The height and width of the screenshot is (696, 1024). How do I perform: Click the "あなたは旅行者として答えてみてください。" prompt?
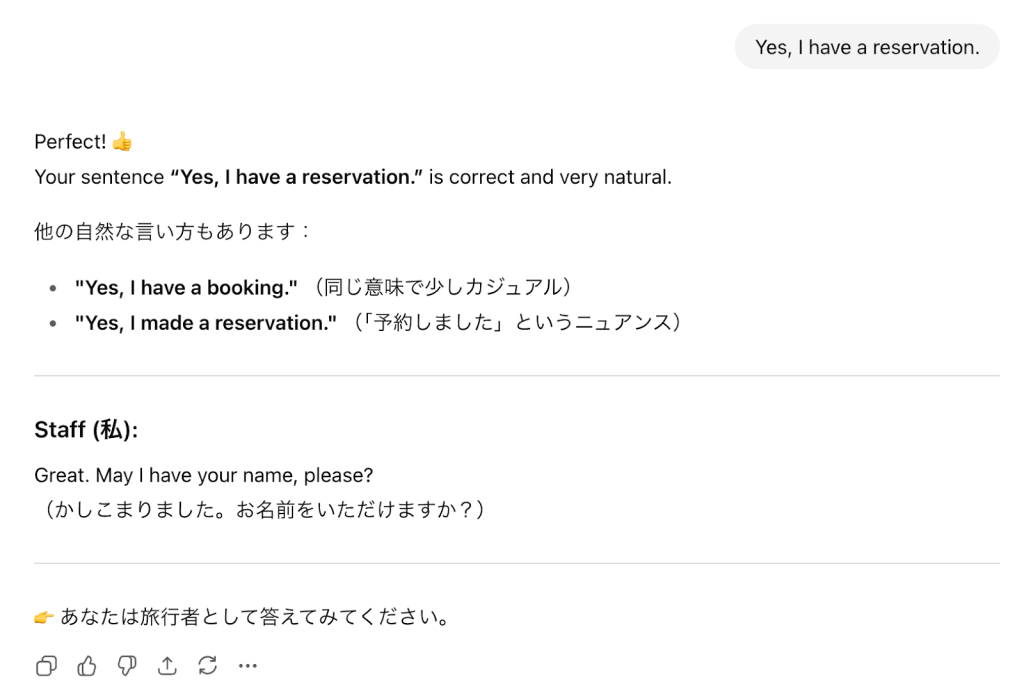(255, 617)
